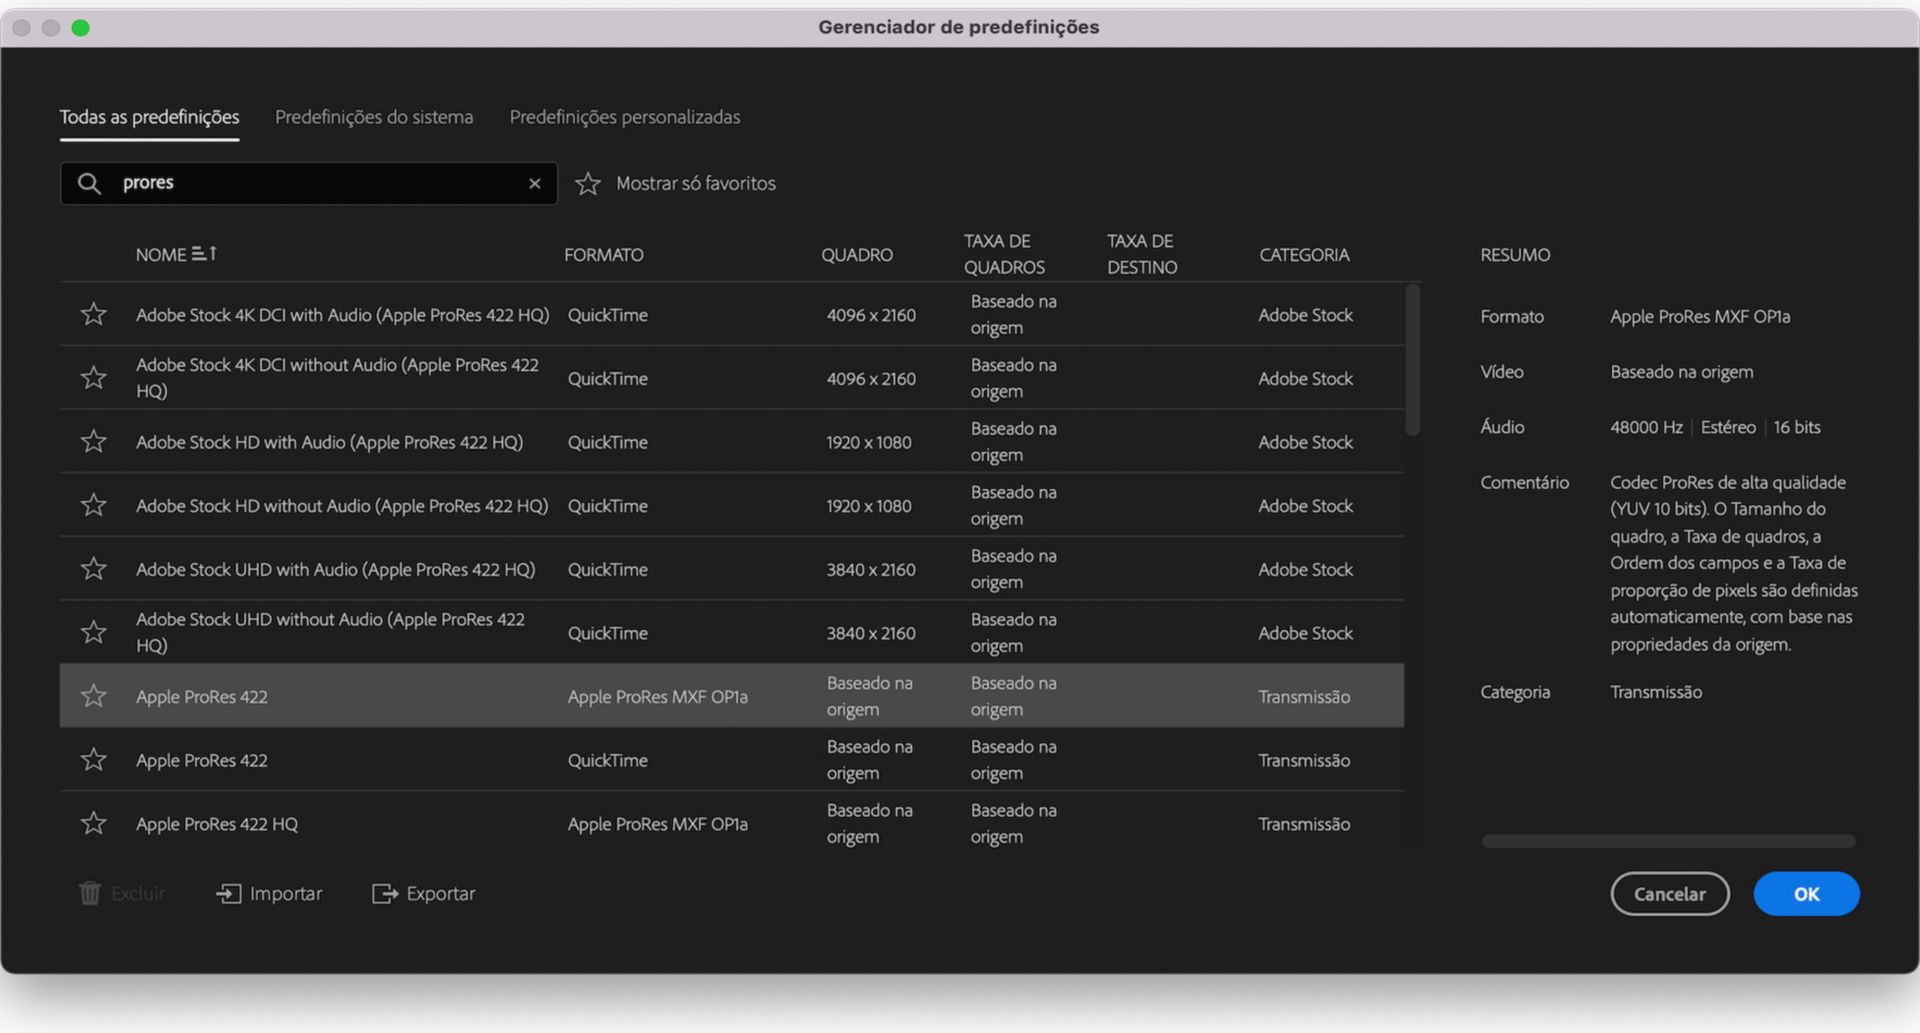
Task: Click the star icon beside Mostrar só favoritos
Action: tap(587, 183)
